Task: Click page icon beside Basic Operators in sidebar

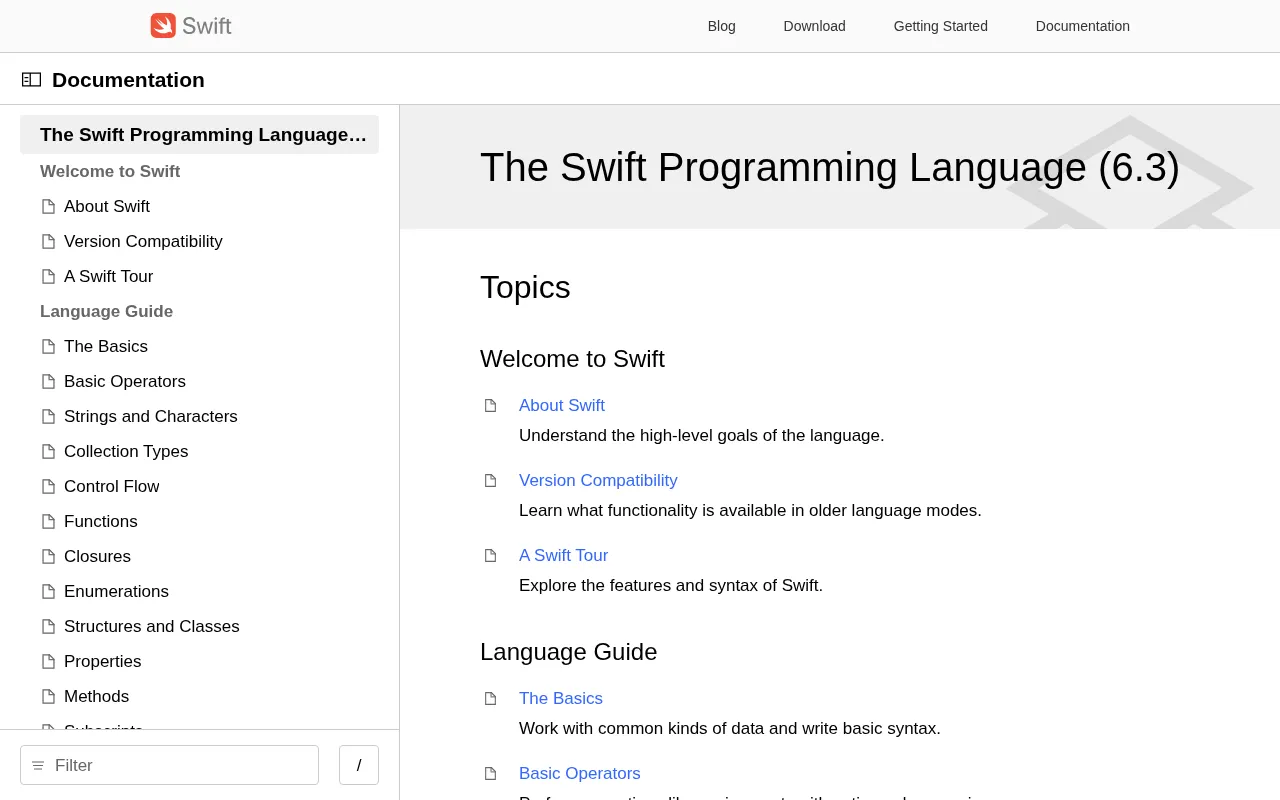Action: 48,382
